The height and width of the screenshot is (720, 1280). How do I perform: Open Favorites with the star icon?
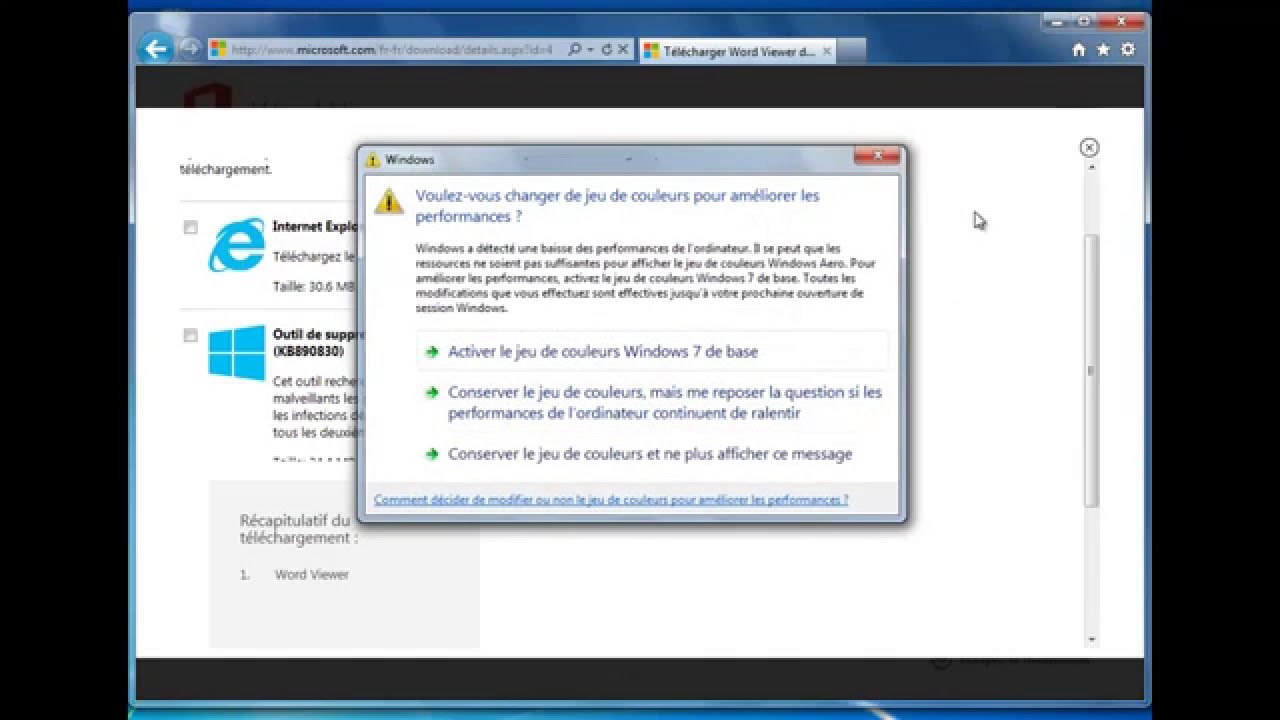coord(1103,49)
